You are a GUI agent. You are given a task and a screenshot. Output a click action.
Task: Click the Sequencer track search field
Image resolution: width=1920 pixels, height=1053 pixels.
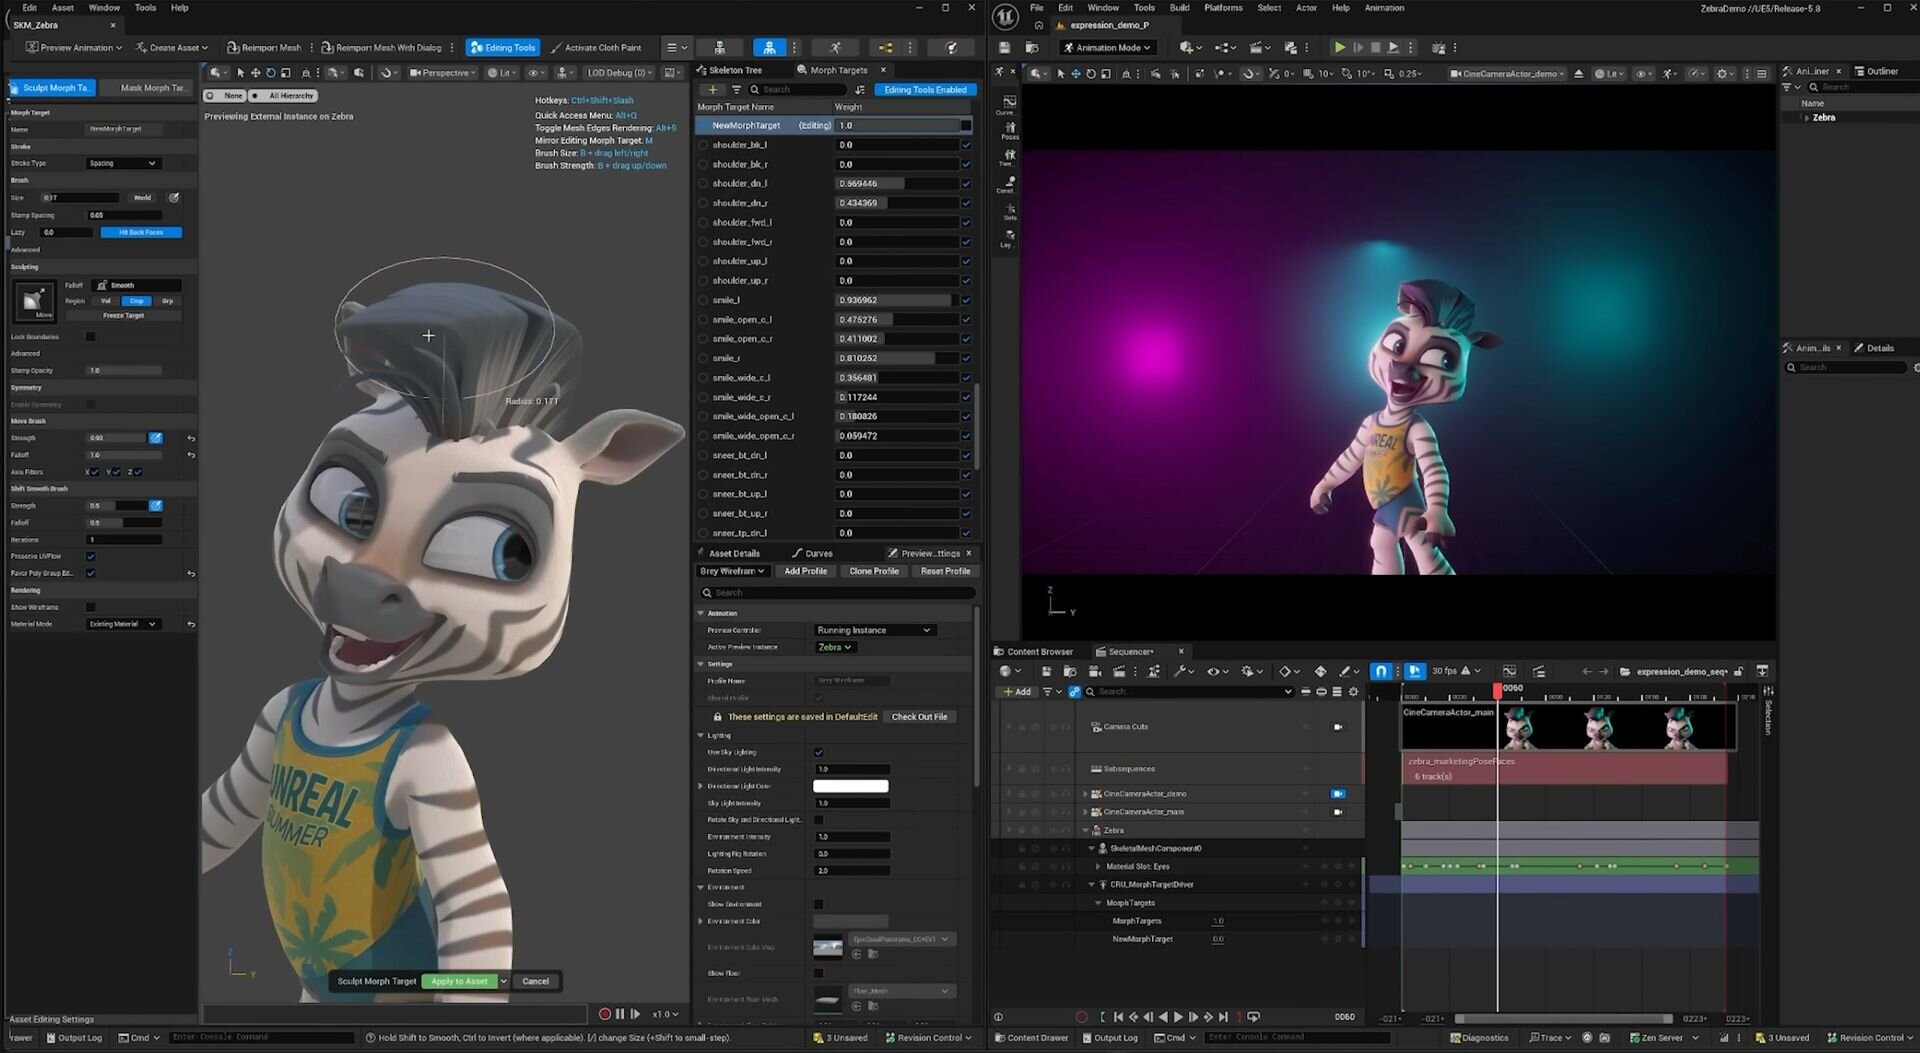1189,692
